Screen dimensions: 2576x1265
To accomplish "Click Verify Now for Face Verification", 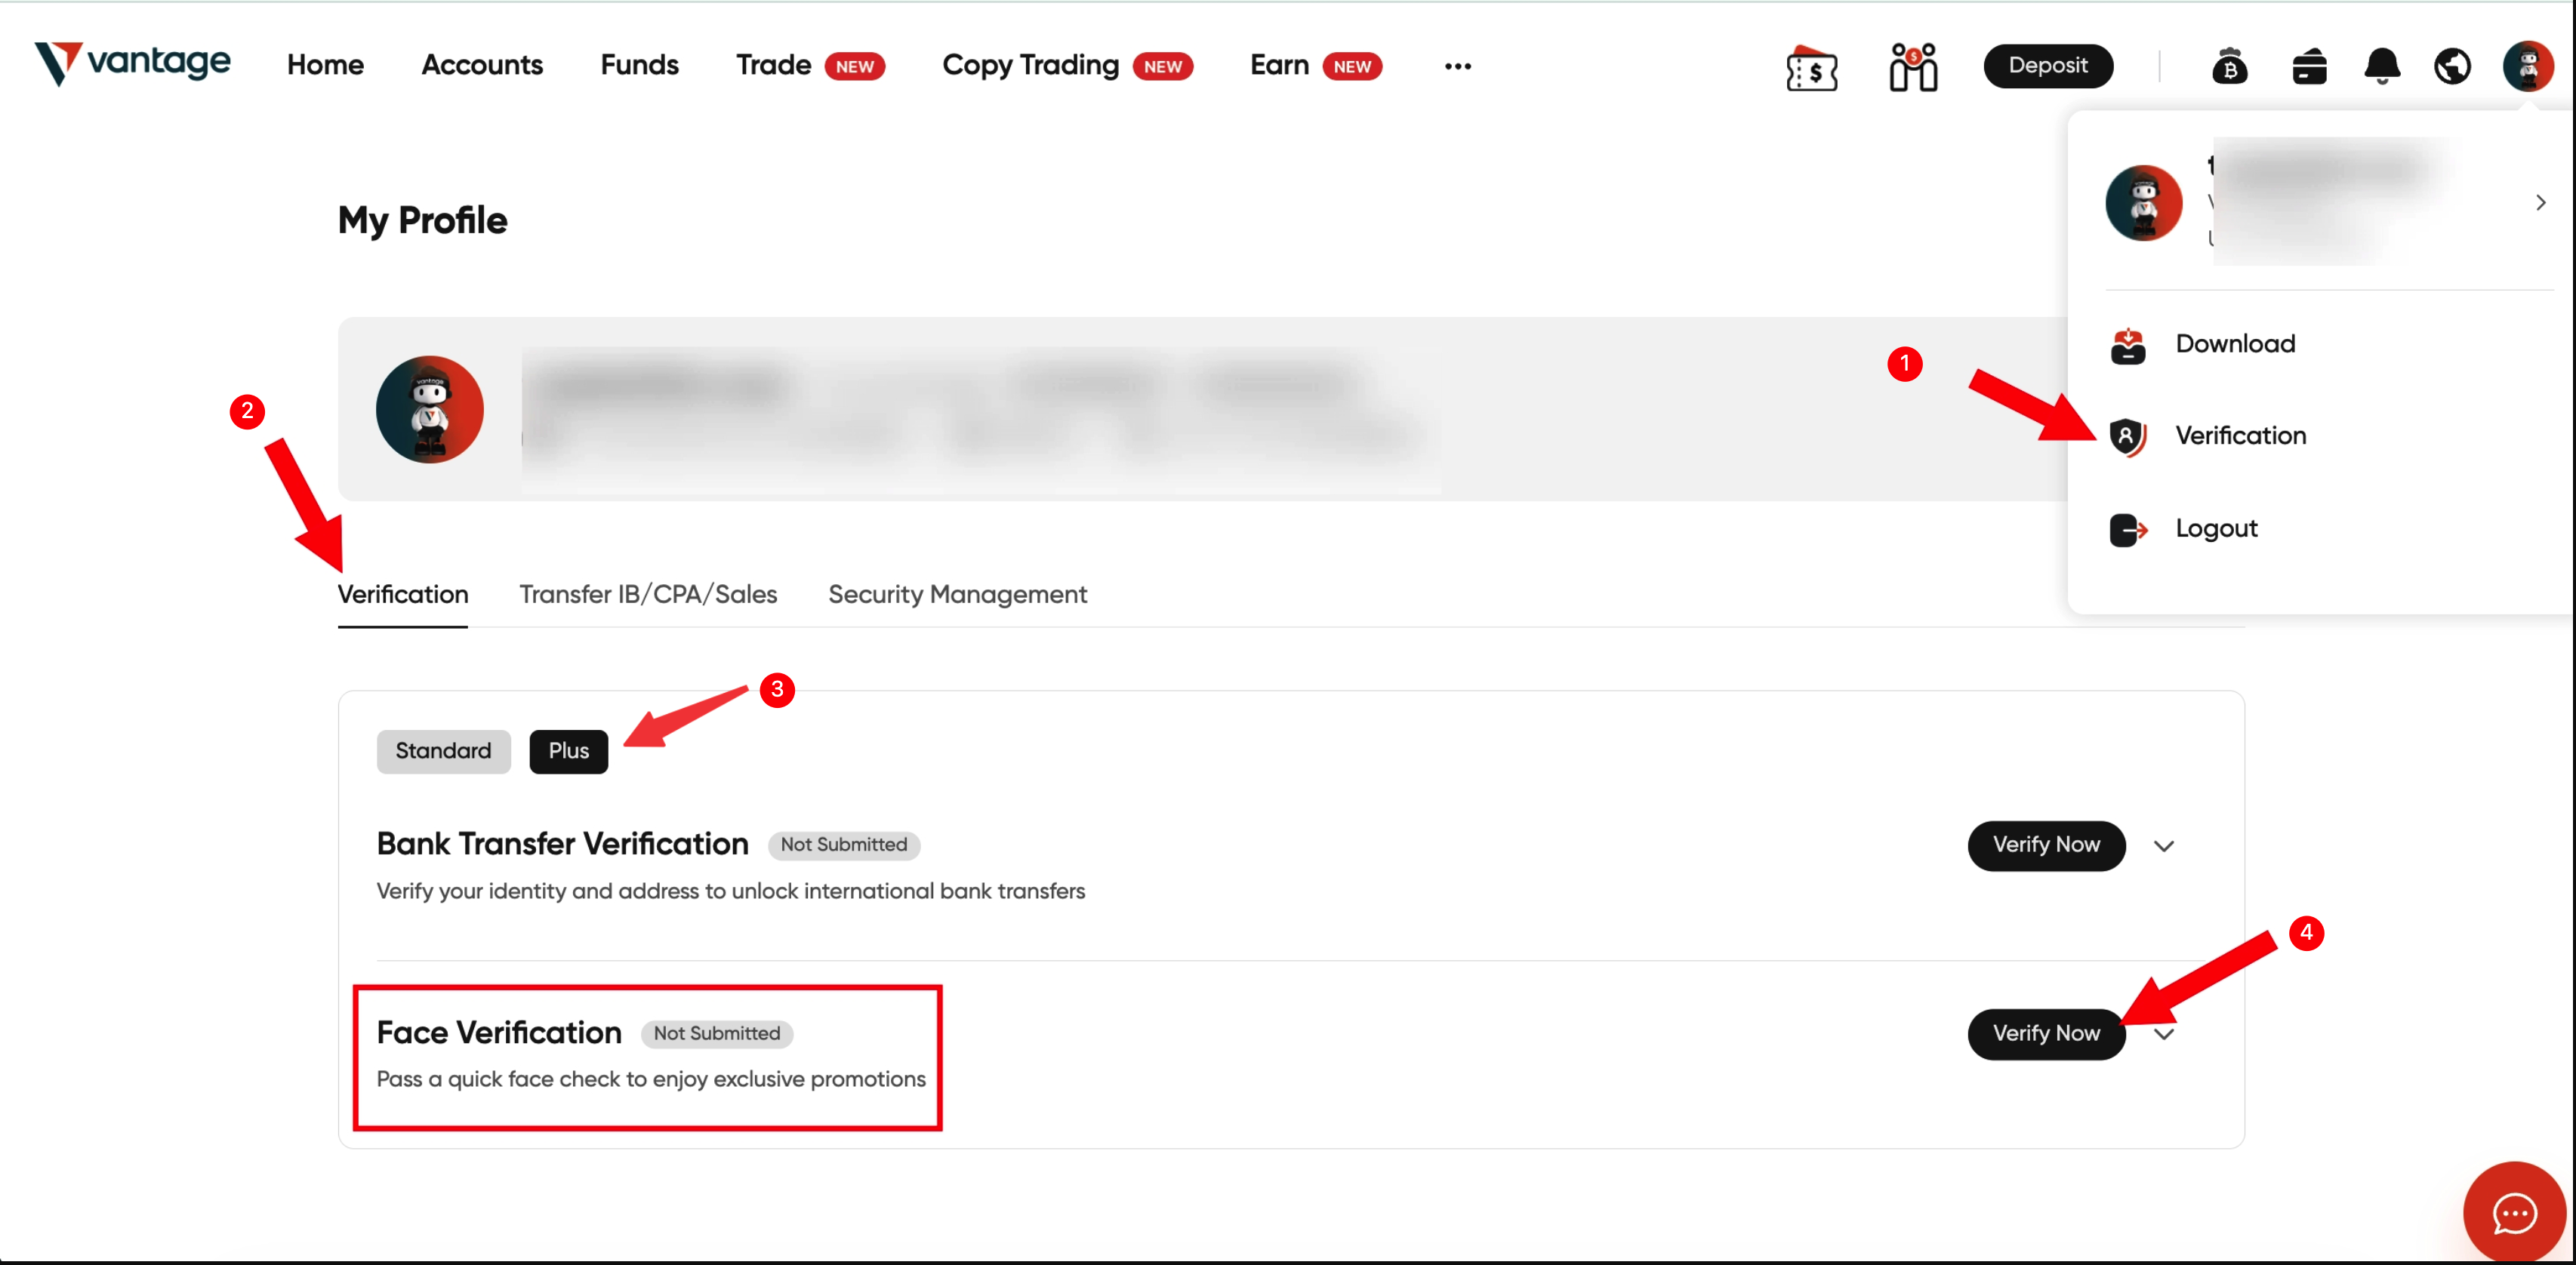I will [x=2046, y=1034].
